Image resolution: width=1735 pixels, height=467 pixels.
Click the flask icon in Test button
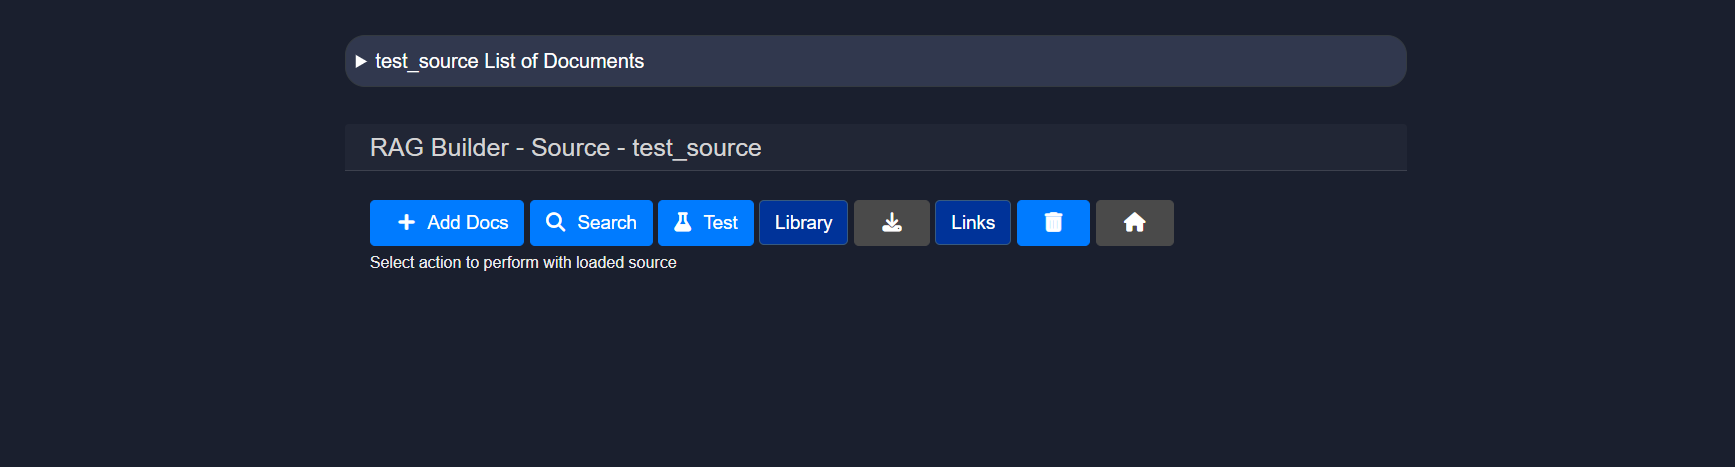[x=683, y=223]
